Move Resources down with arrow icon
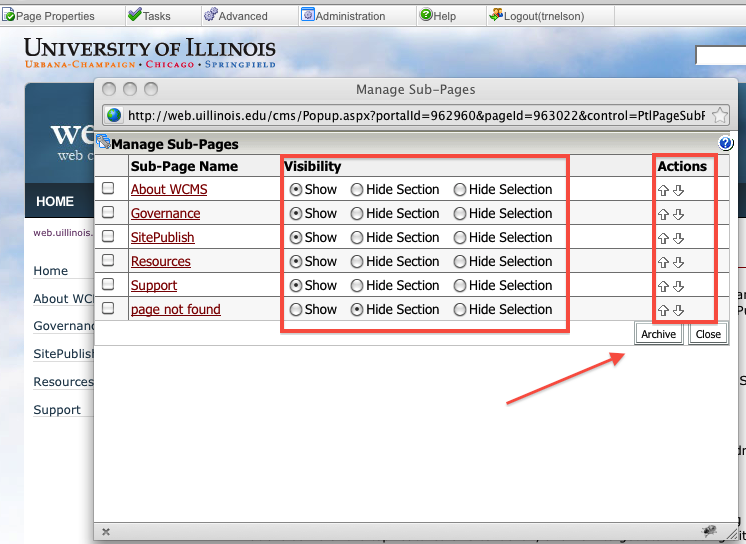The width and height of the screenshot is (746, 544). pos(678,262)
